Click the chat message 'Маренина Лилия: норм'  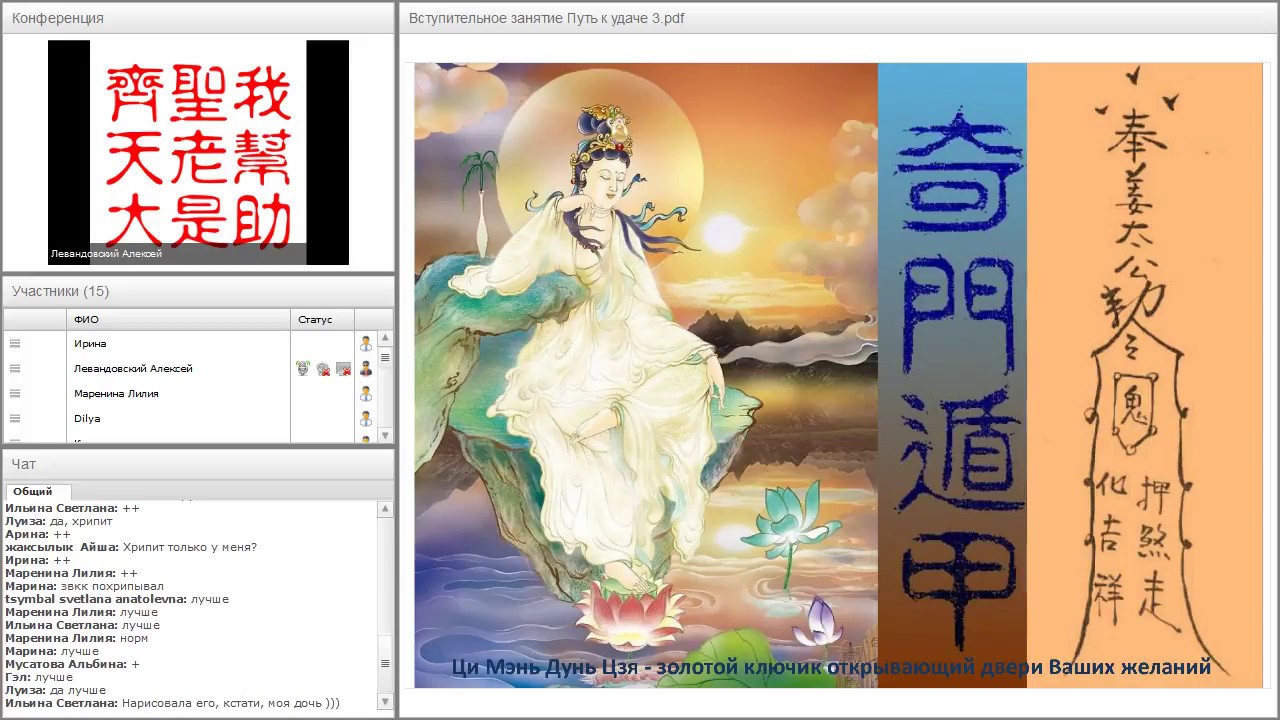[76, 638]
